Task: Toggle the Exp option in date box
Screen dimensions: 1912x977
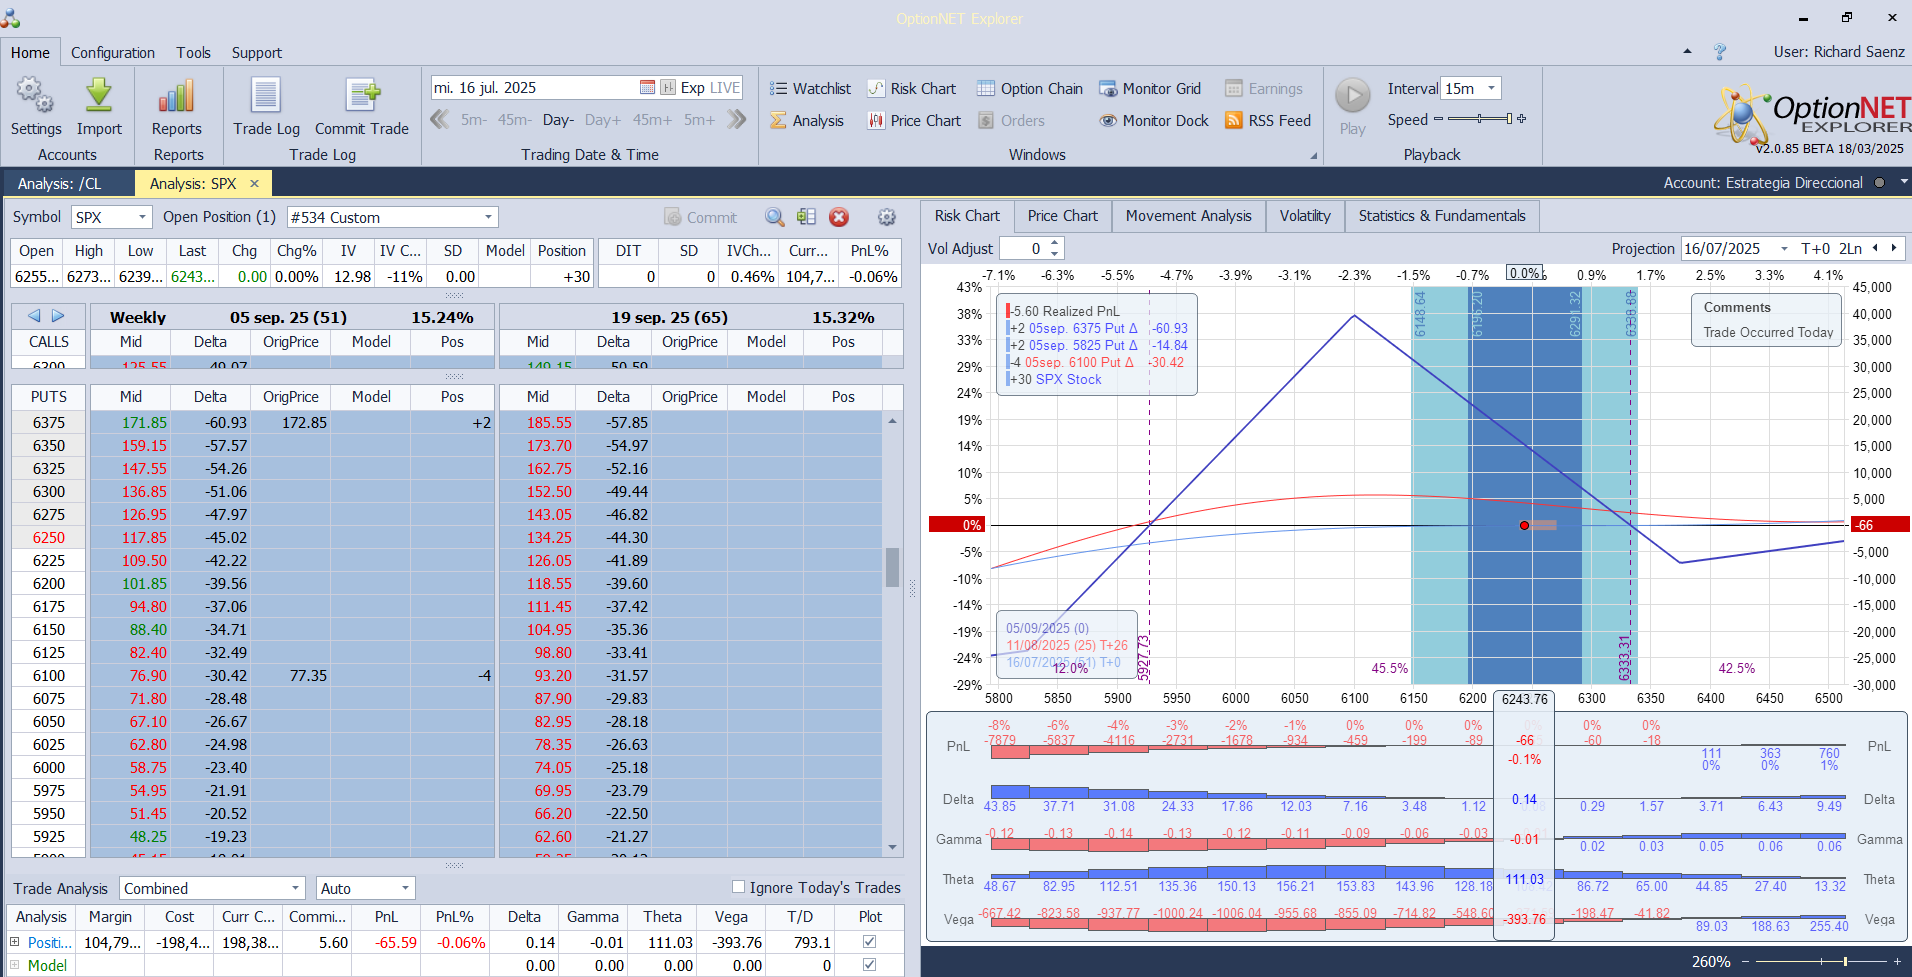Action: pyautogui.click(x=693, y=88)
